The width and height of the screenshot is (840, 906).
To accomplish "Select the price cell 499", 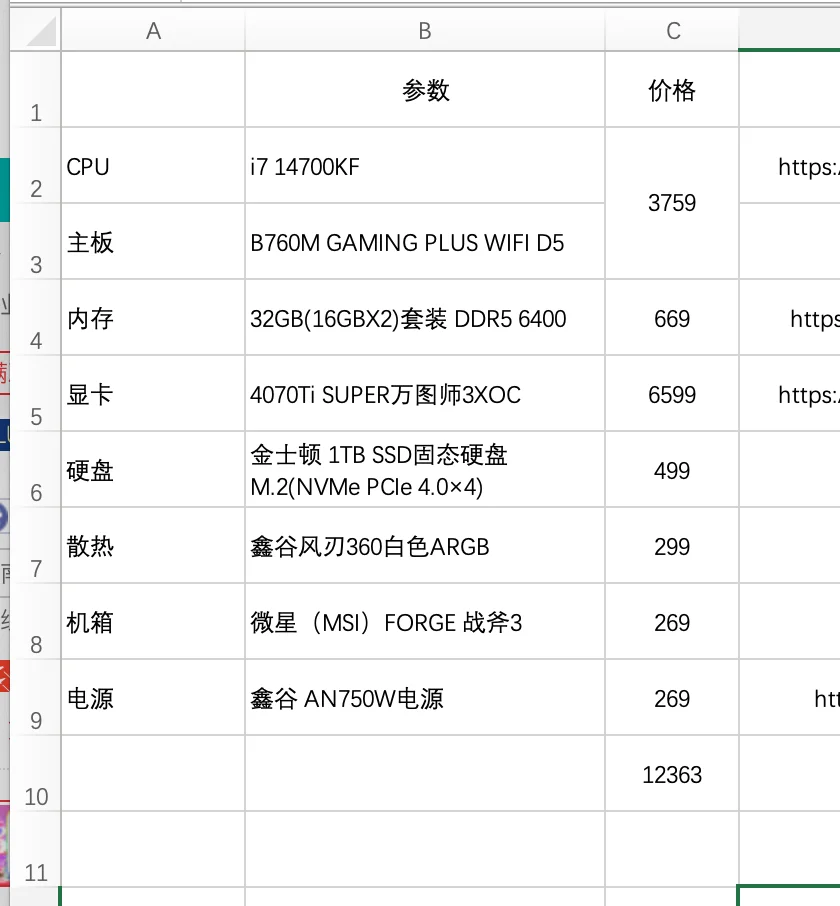I will [x=672, y=470].
